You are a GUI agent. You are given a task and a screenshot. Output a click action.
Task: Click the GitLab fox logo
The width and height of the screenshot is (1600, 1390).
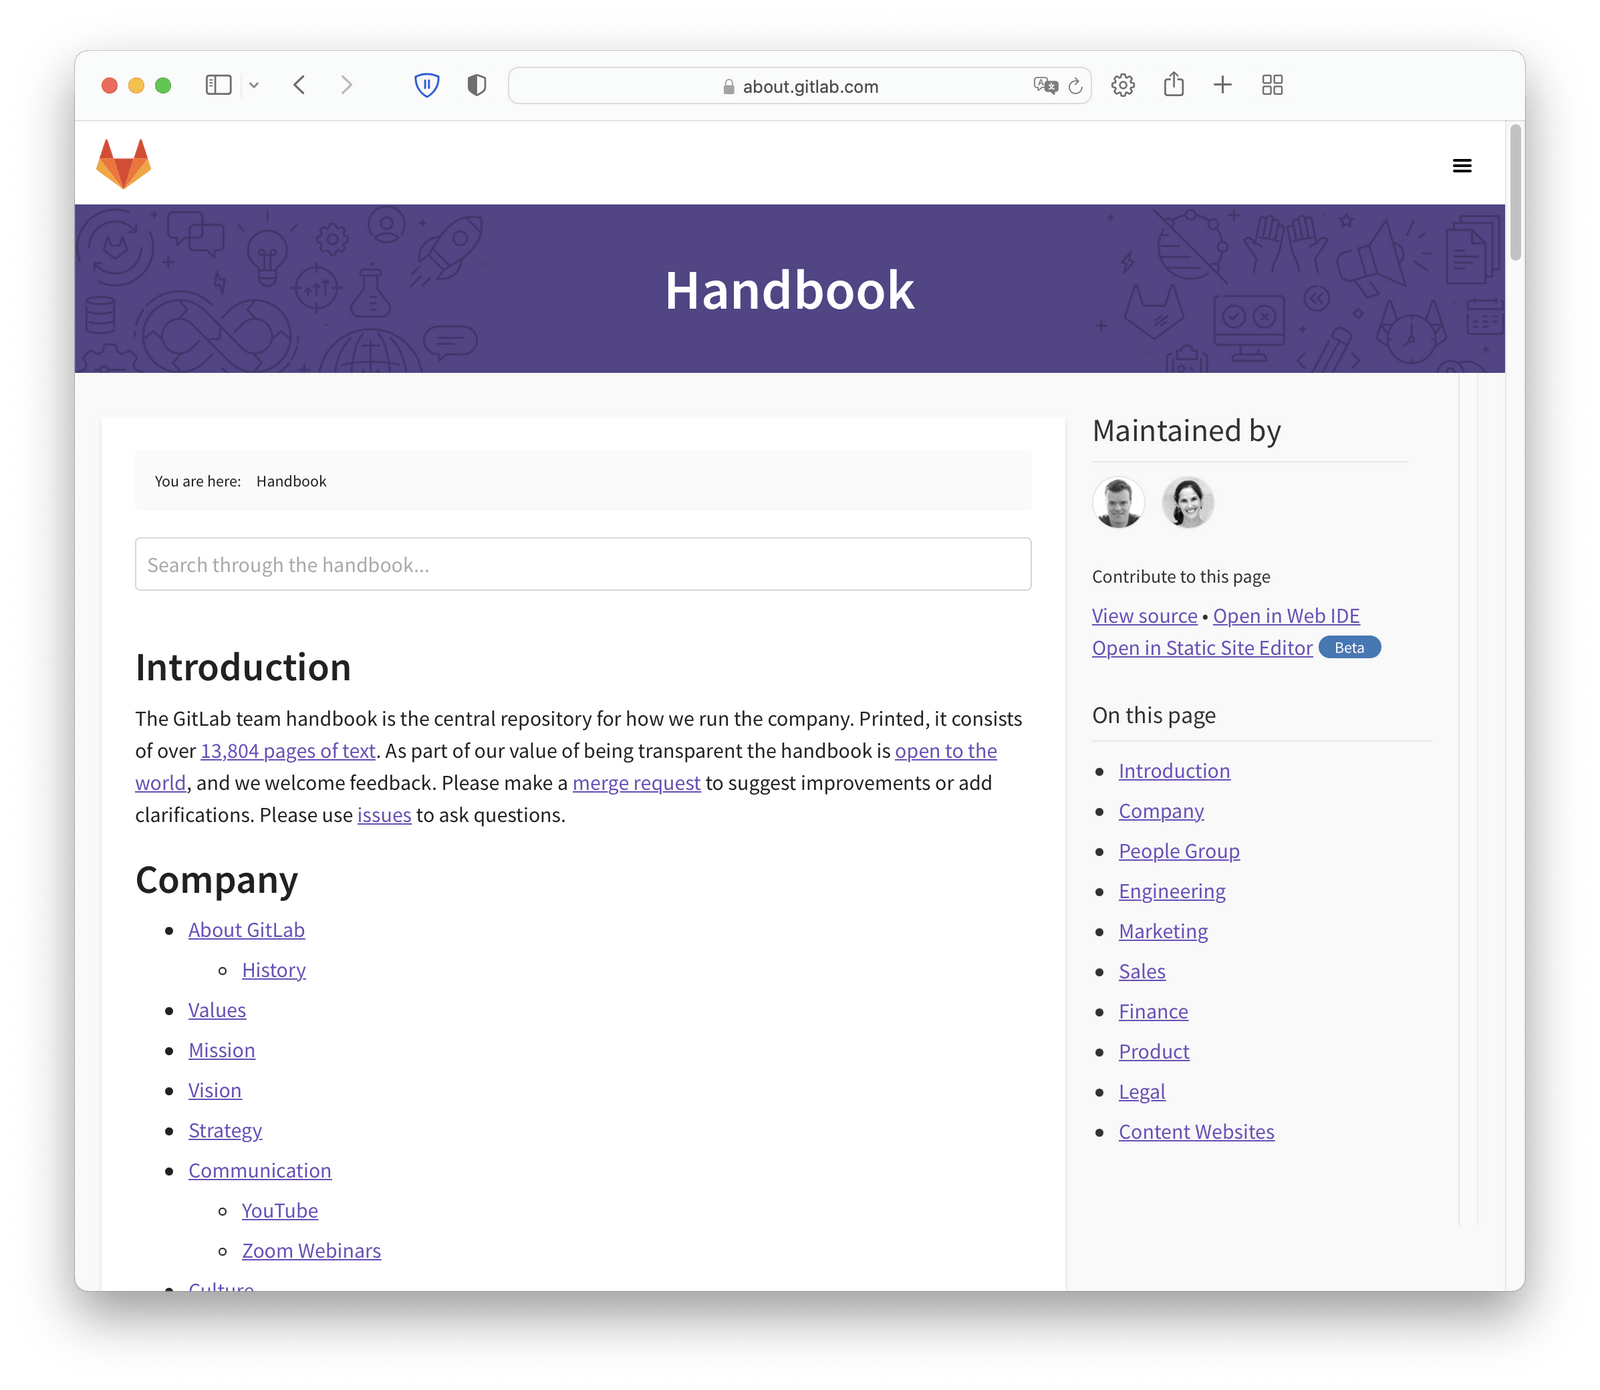[123, 162]
